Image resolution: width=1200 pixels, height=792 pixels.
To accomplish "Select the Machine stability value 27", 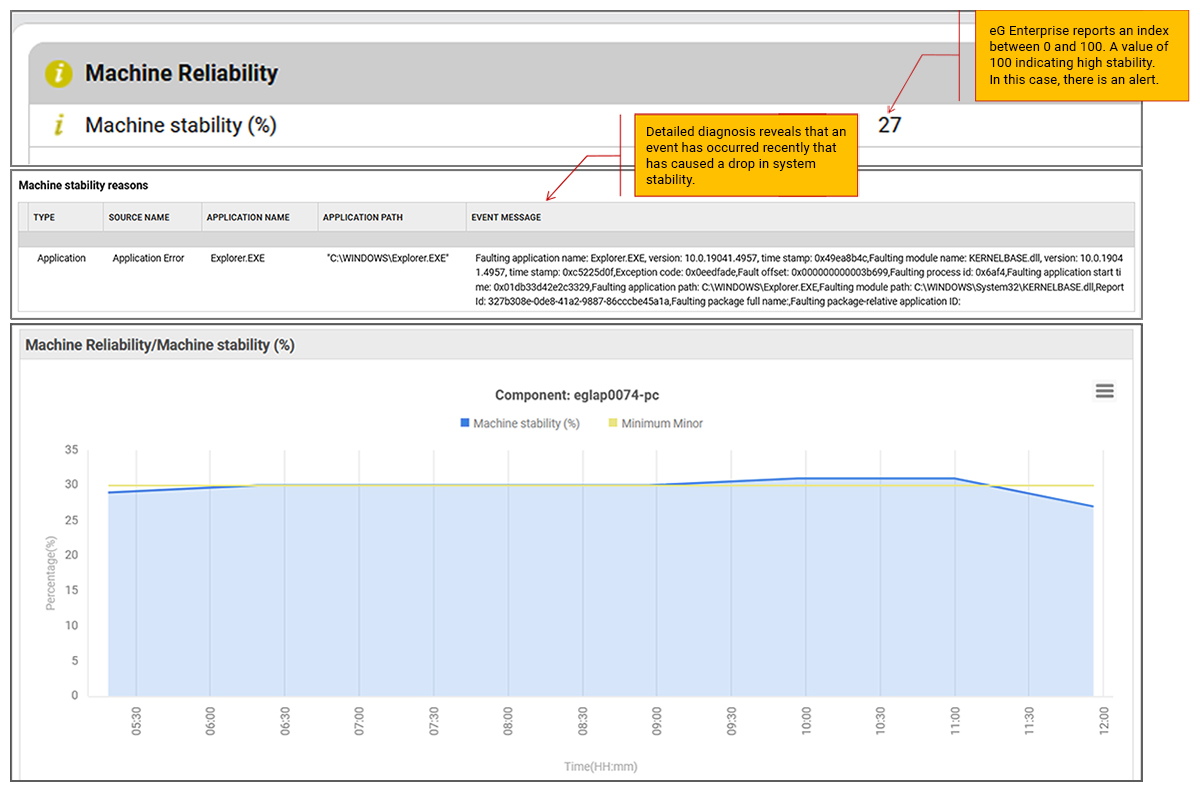I will tap(889, 125).
